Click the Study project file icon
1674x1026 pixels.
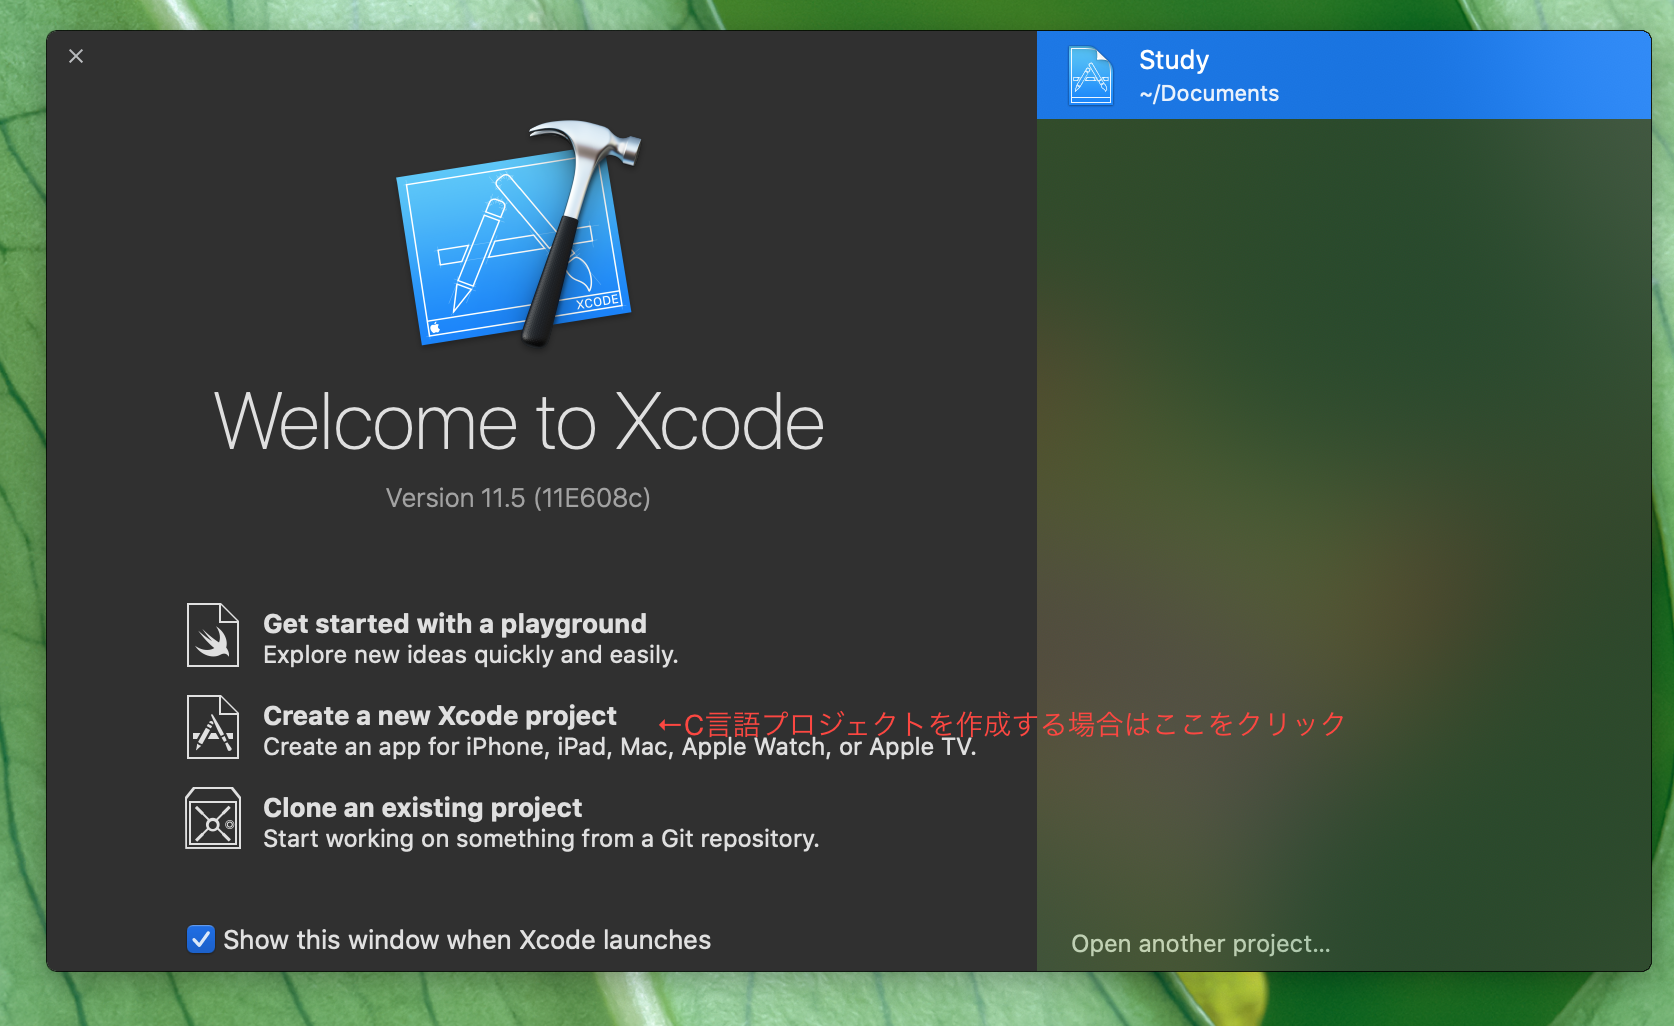tap(1090, 75)
